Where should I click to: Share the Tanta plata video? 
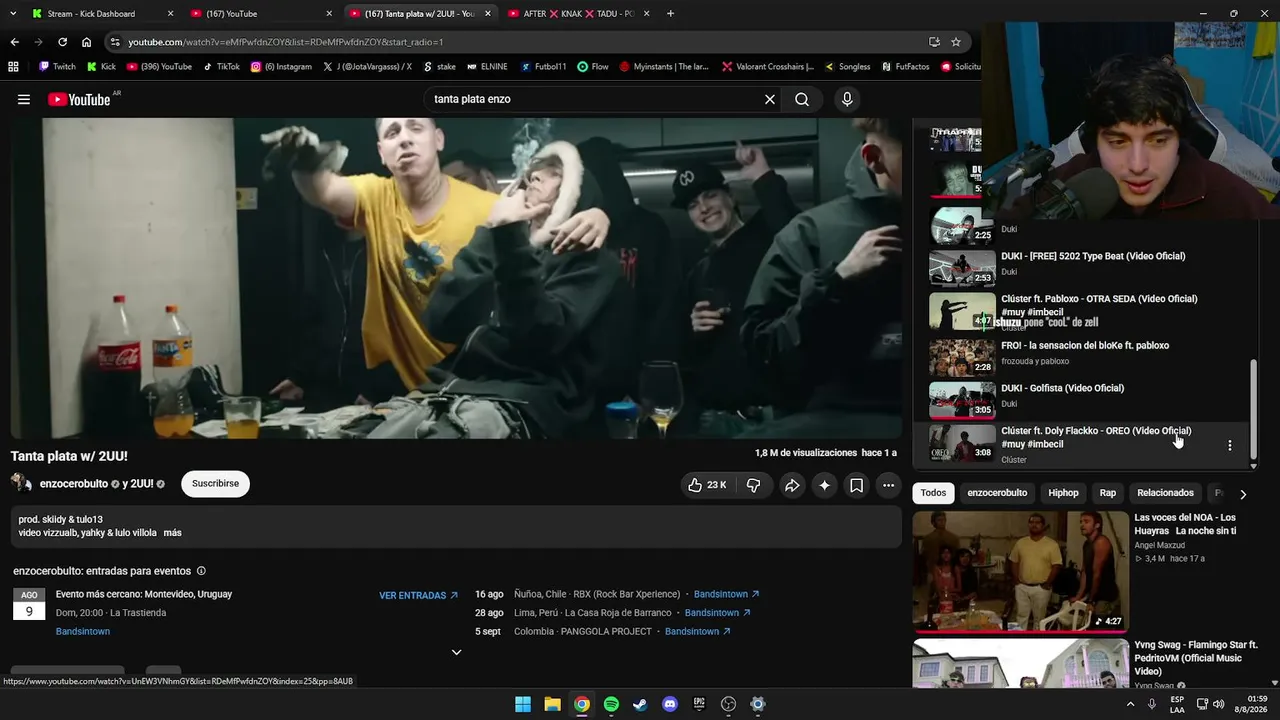[792, 485]
